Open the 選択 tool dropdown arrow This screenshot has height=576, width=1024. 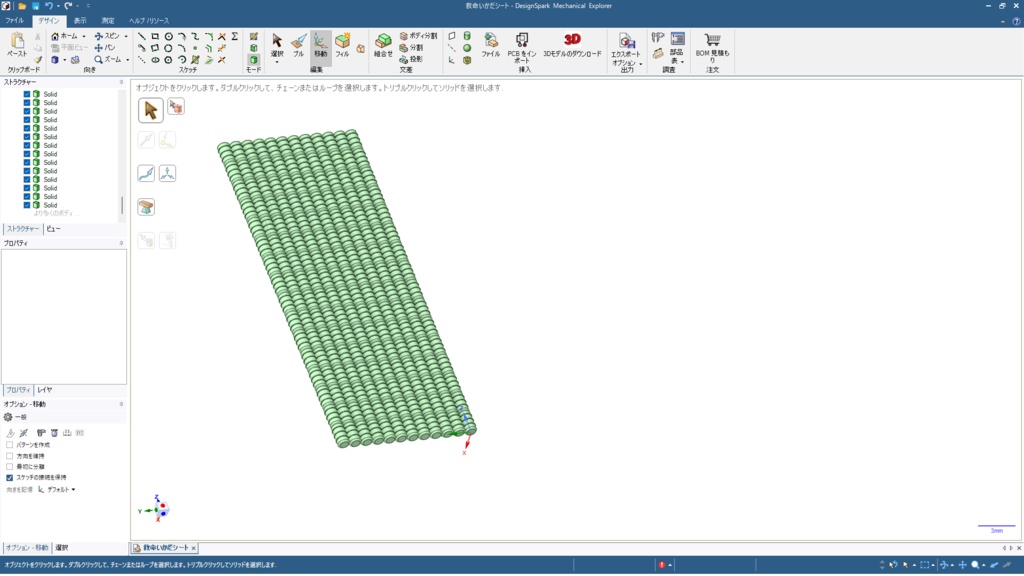tap(277, 62)
